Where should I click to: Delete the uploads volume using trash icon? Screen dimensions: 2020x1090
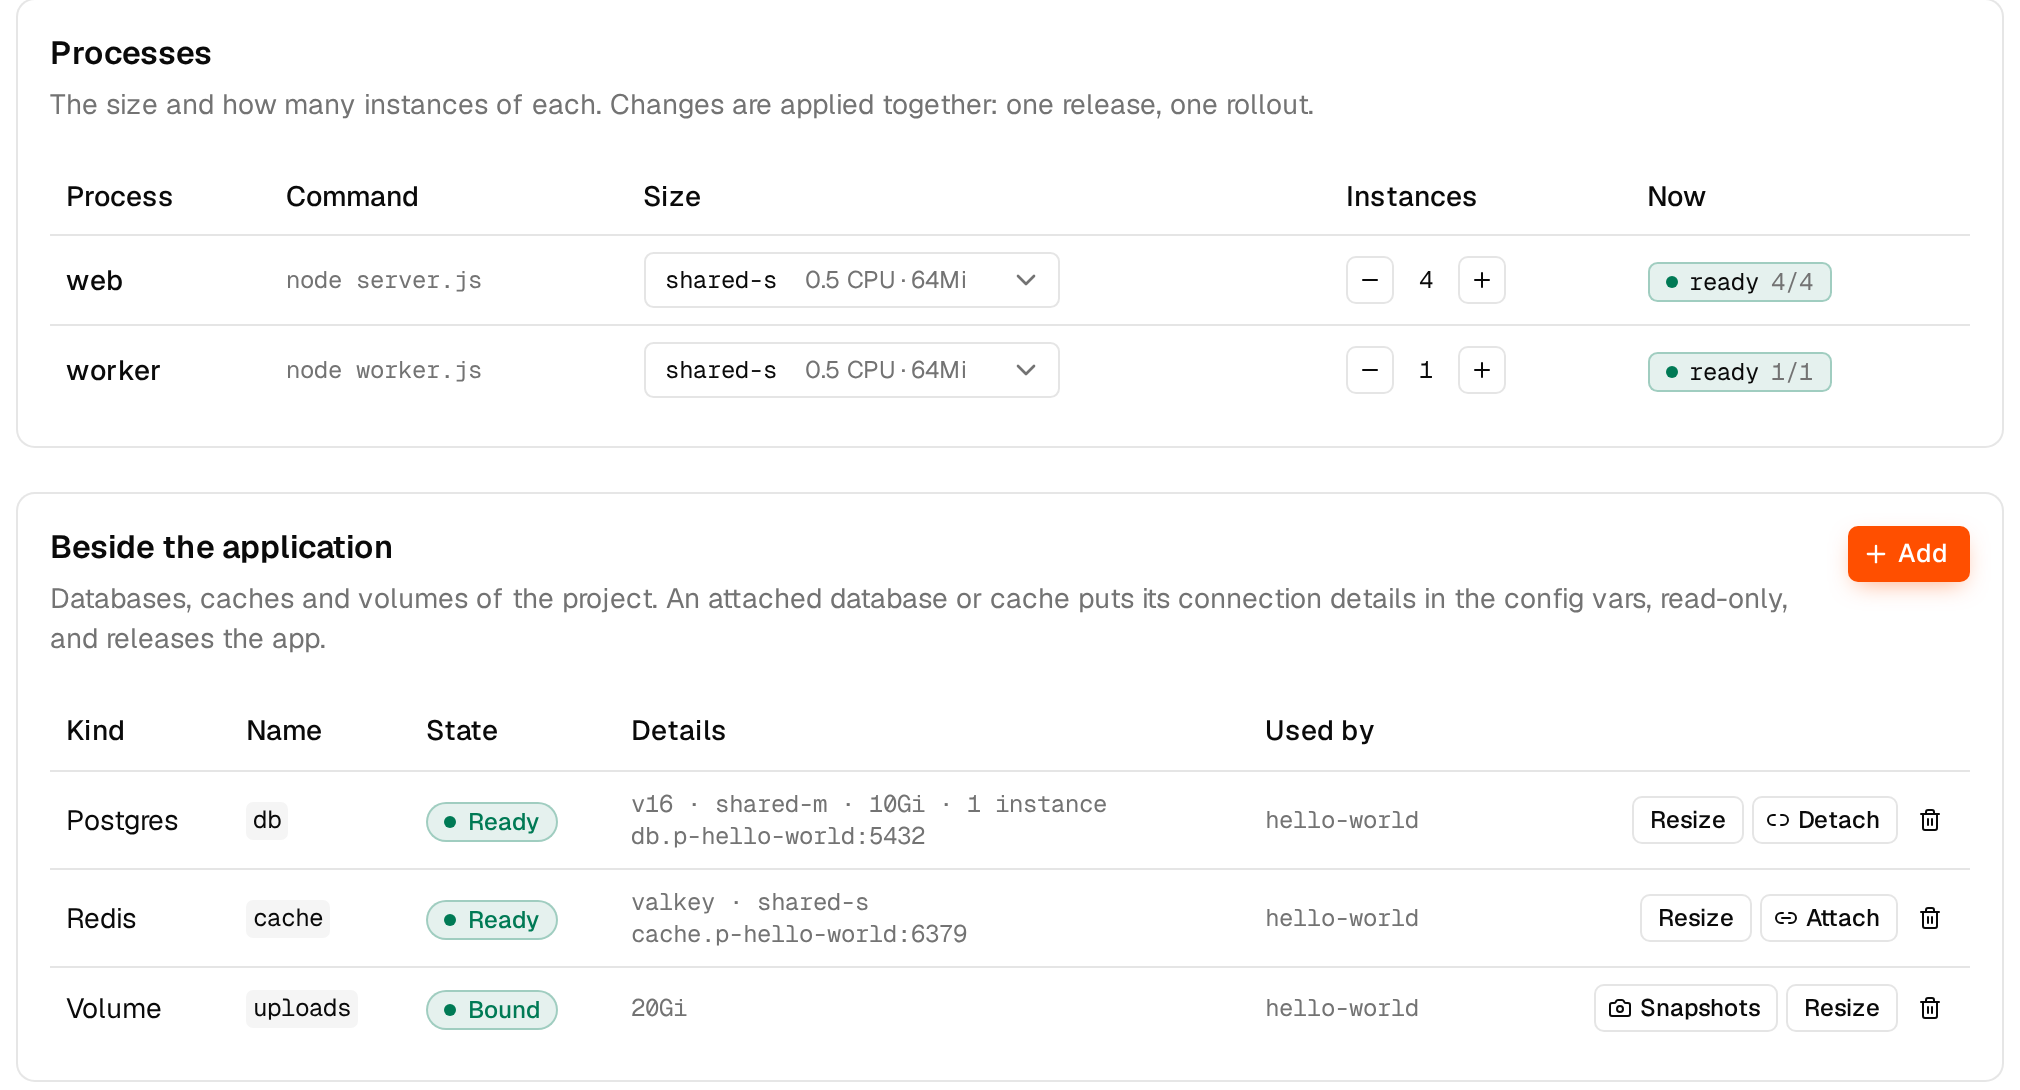[1930, 1008]
